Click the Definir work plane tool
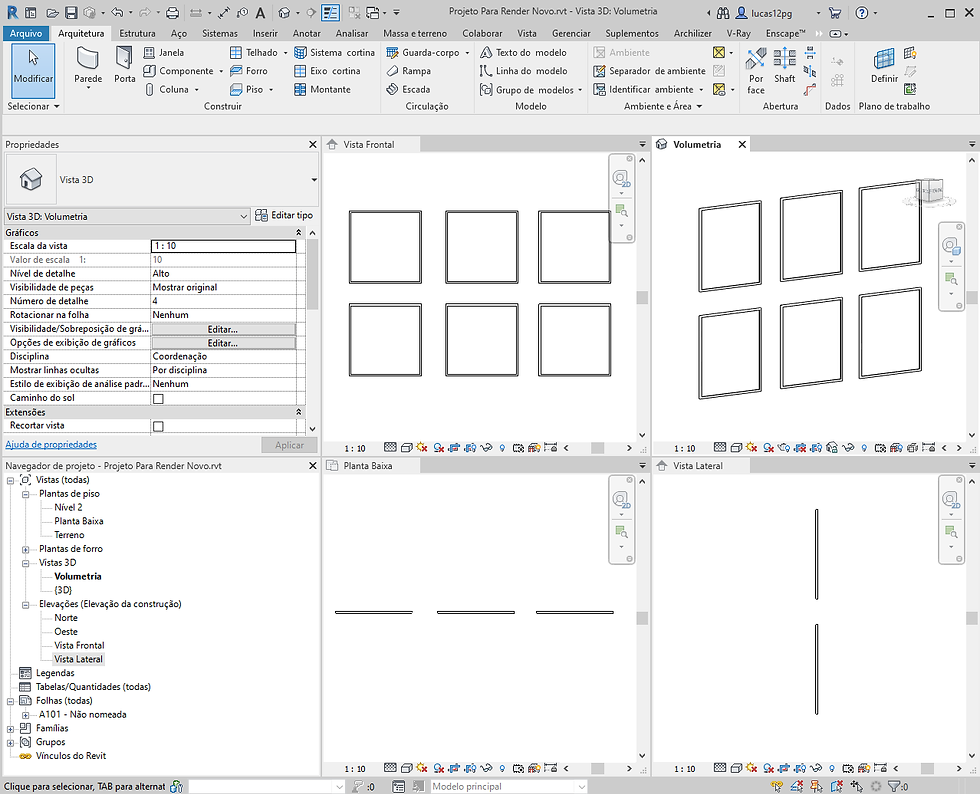 (x=884, y=66)
